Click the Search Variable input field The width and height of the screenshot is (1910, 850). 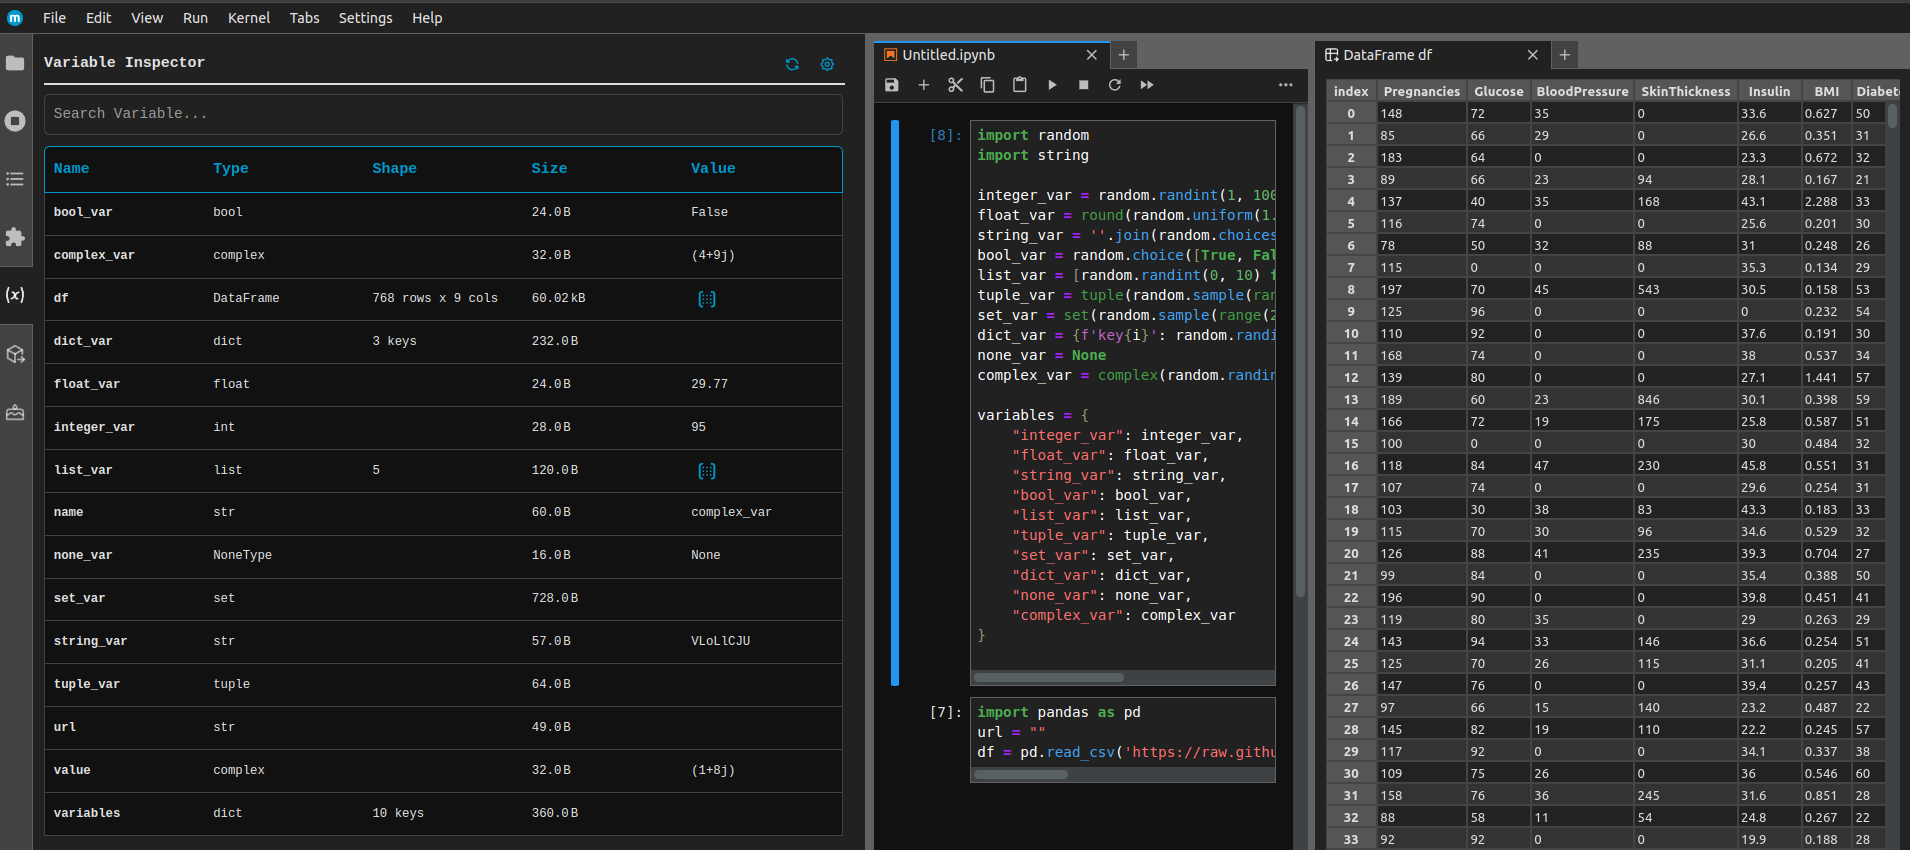[442, 114]
